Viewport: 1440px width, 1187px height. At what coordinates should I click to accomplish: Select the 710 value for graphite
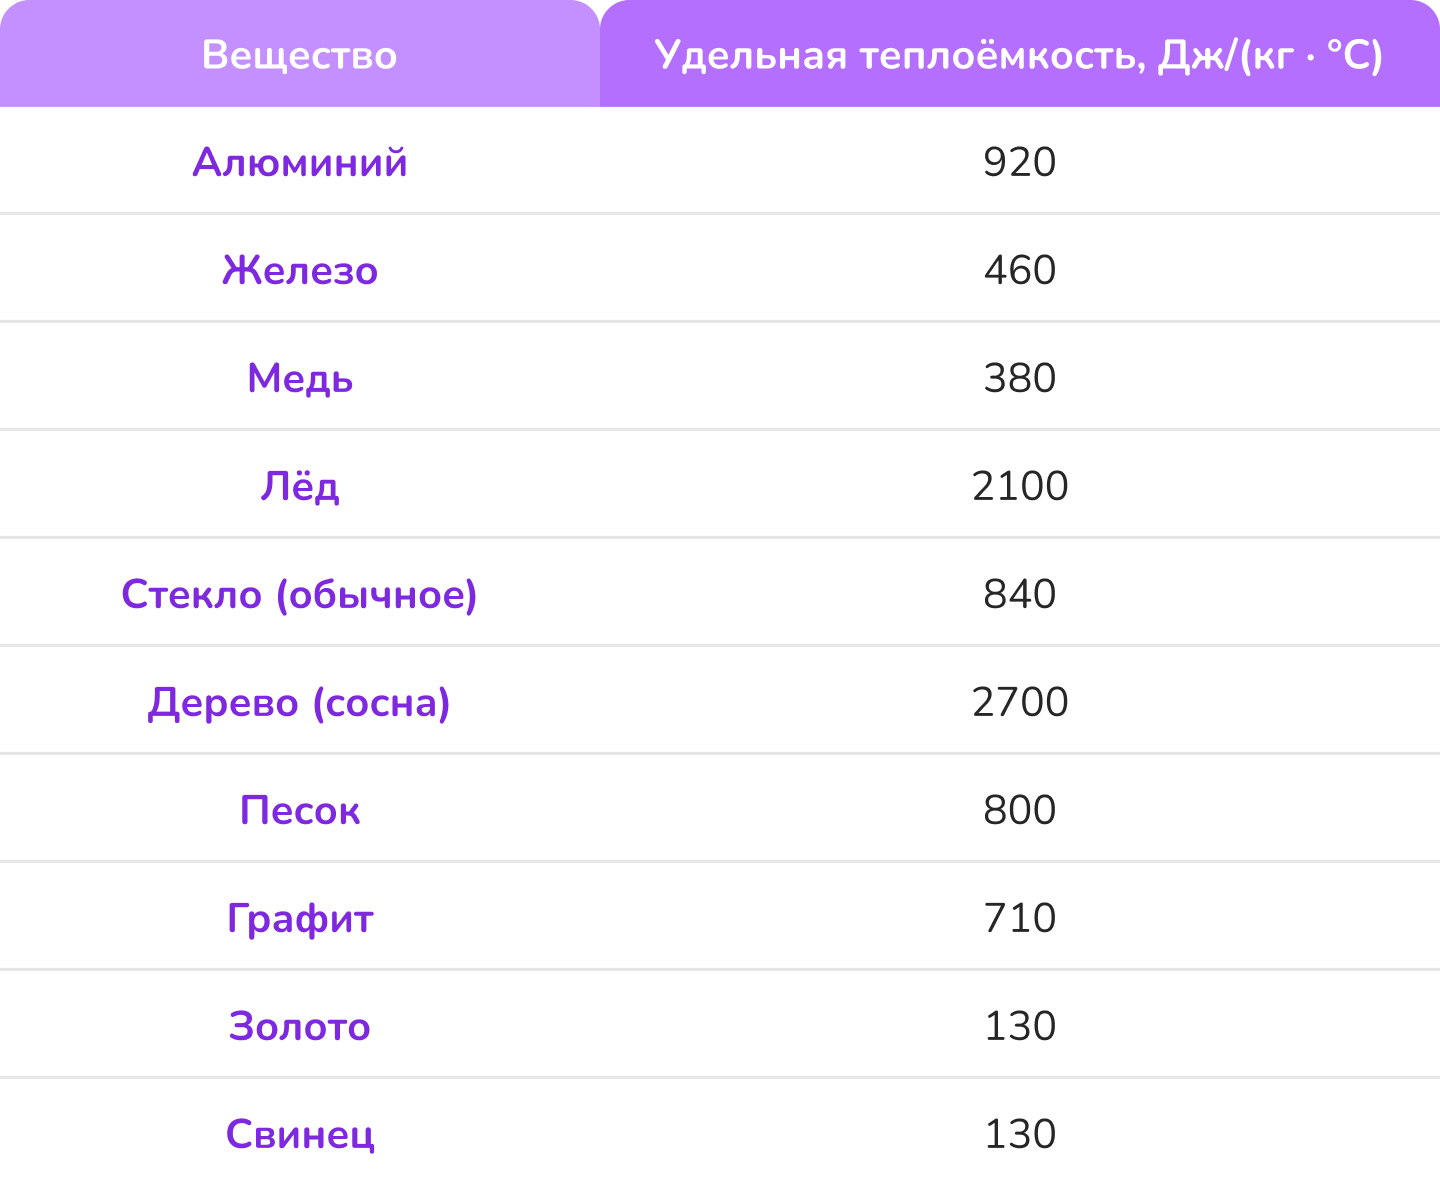[1019, 918]
